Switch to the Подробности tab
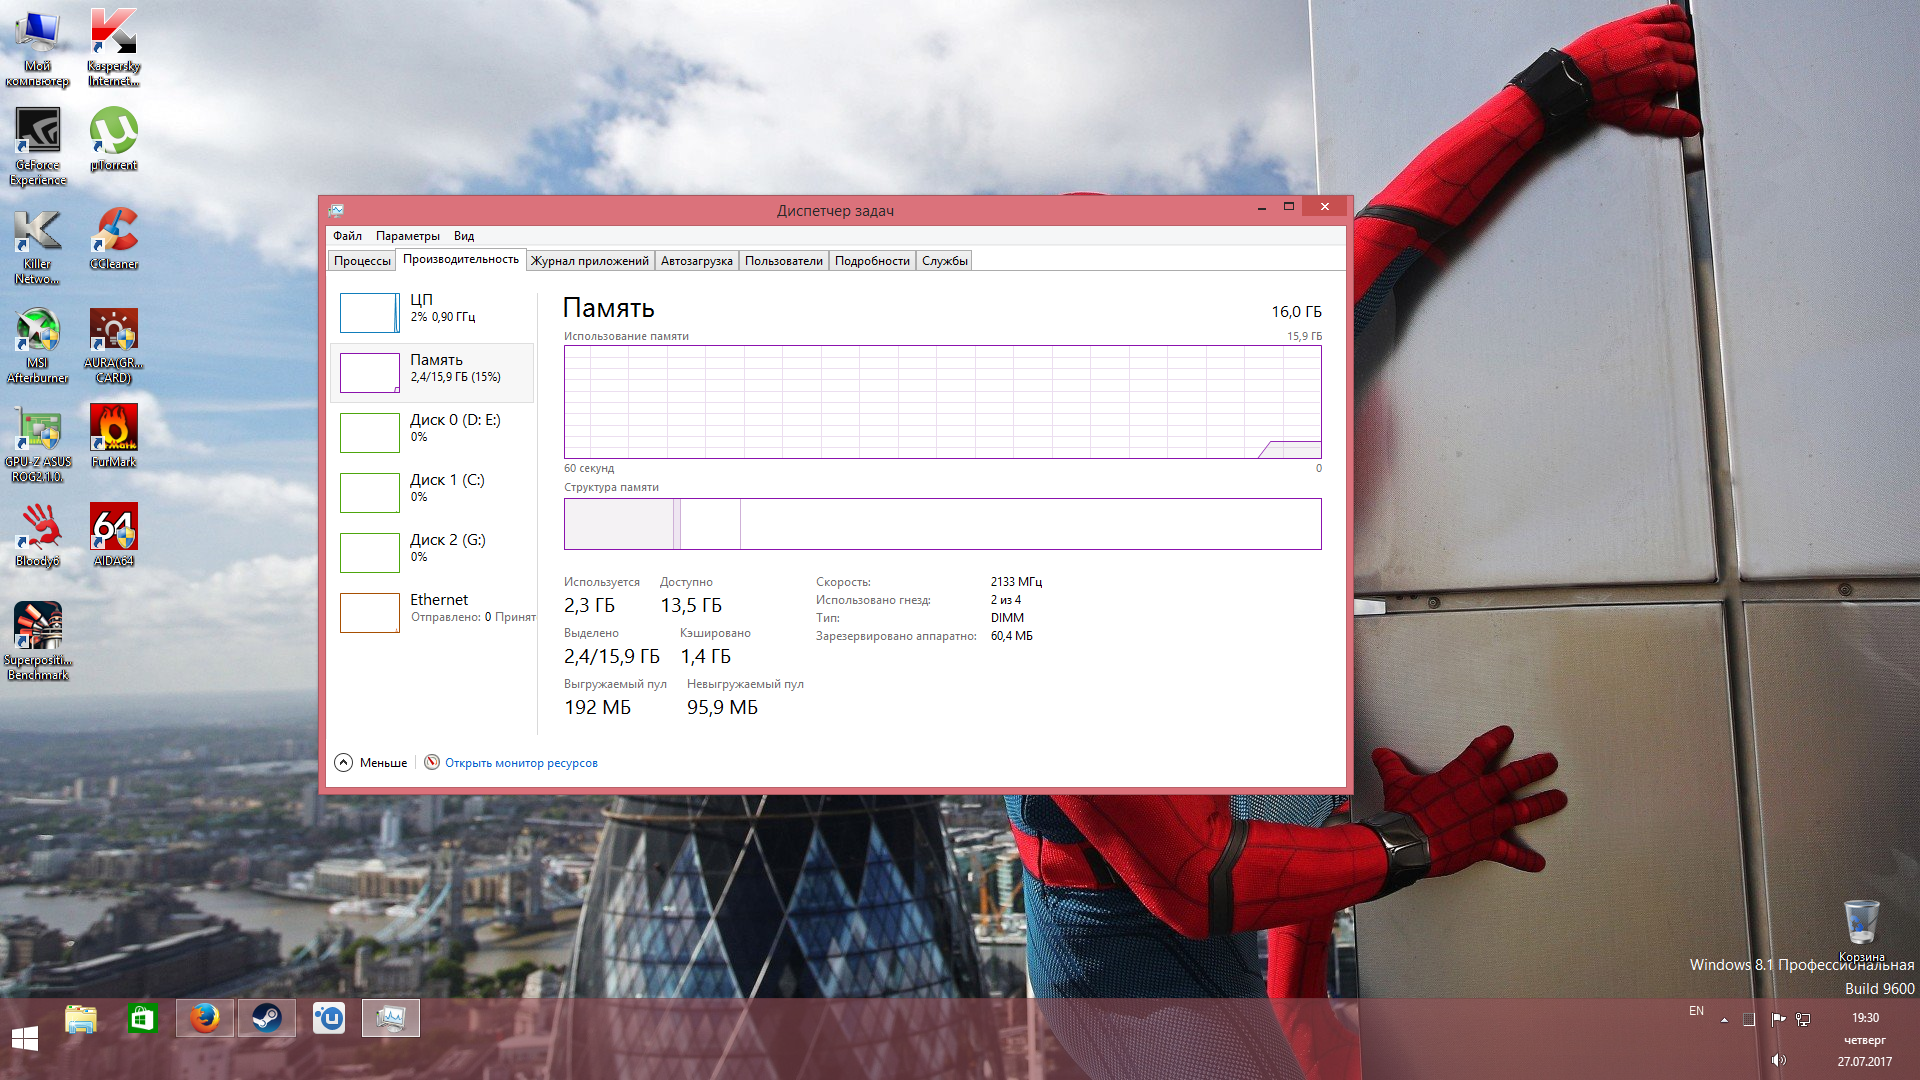Screen dimensions: 1920x1080 pos(872,261)
